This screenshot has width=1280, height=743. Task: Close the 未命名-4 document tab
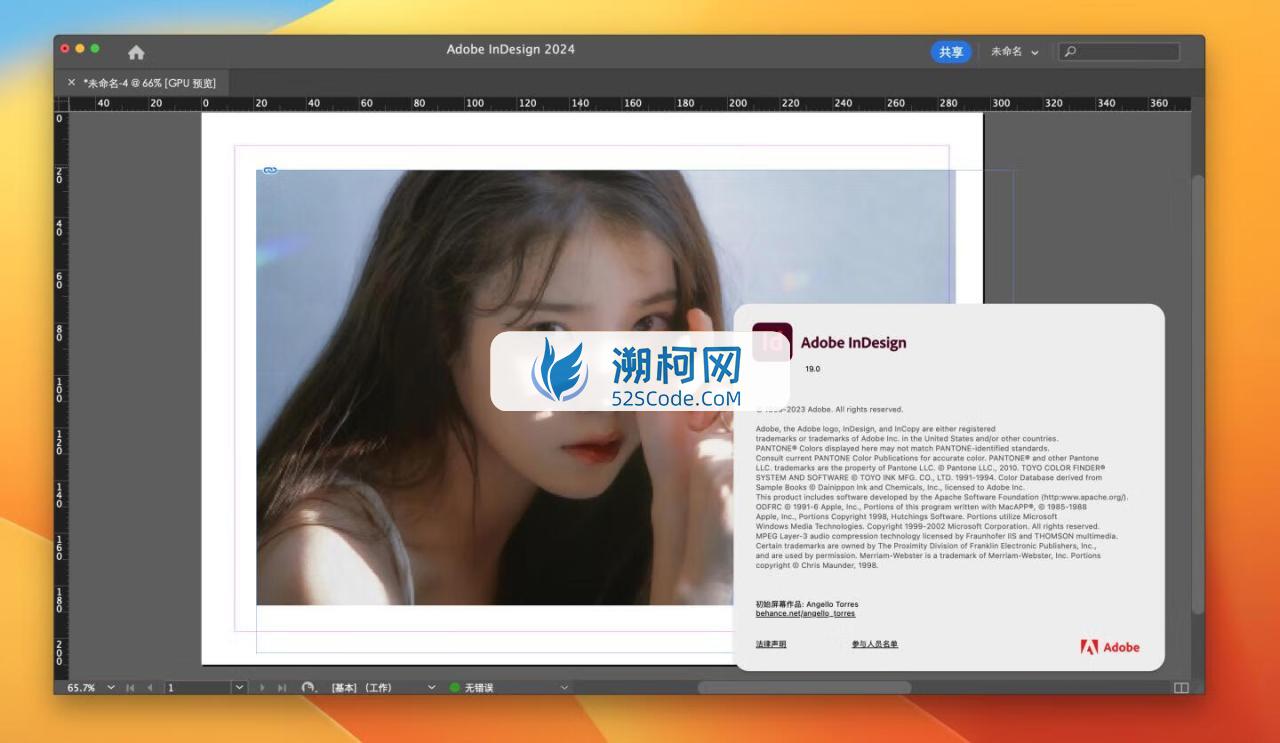tap(71, 83)
